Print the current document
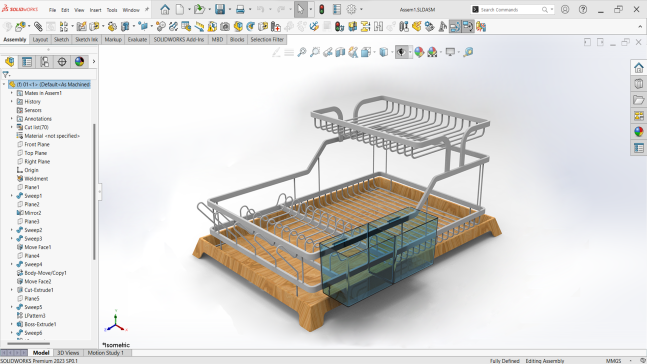647x364 pixels. [x=240, y=9]
